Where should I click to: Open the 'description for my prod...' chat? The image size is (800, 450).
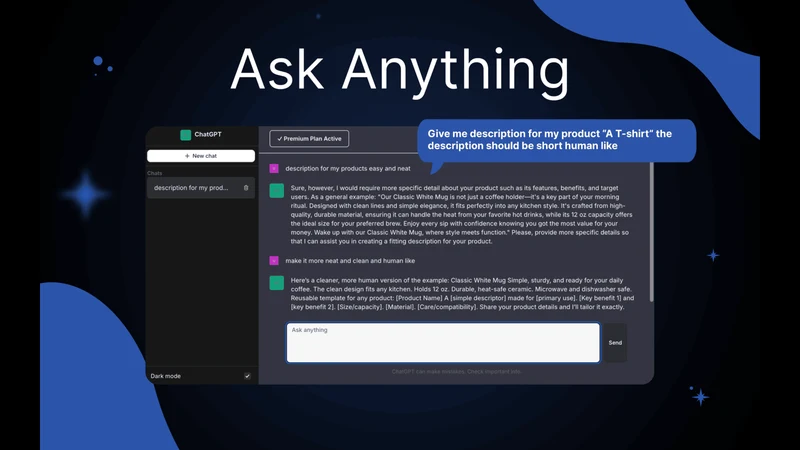click(x=201, y=188)
